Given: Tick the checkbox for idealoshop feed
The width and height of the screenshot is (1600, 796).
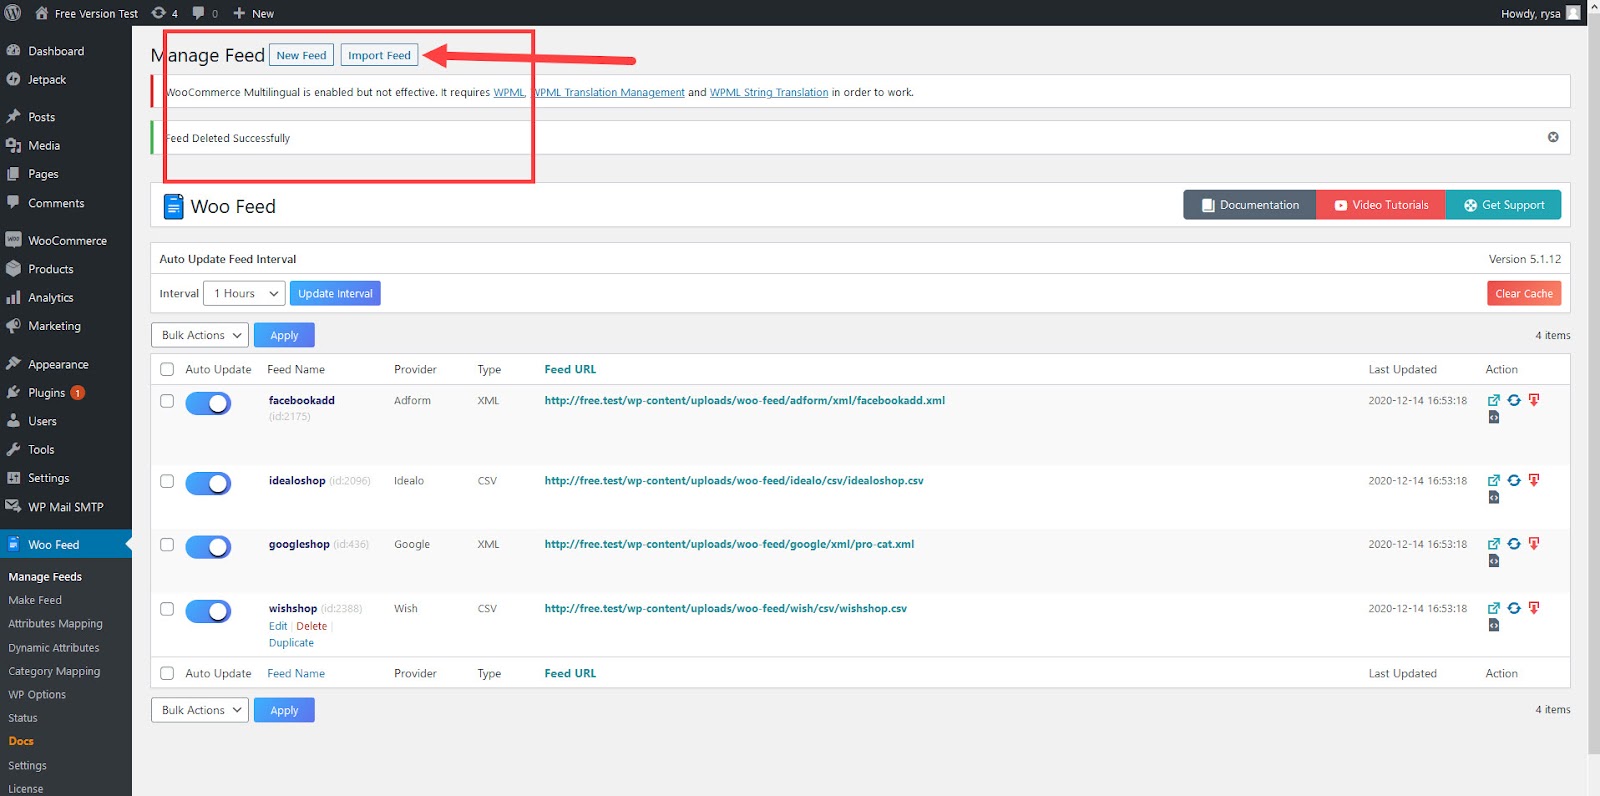Looking at the screenshot, I should tap(167, 481).
